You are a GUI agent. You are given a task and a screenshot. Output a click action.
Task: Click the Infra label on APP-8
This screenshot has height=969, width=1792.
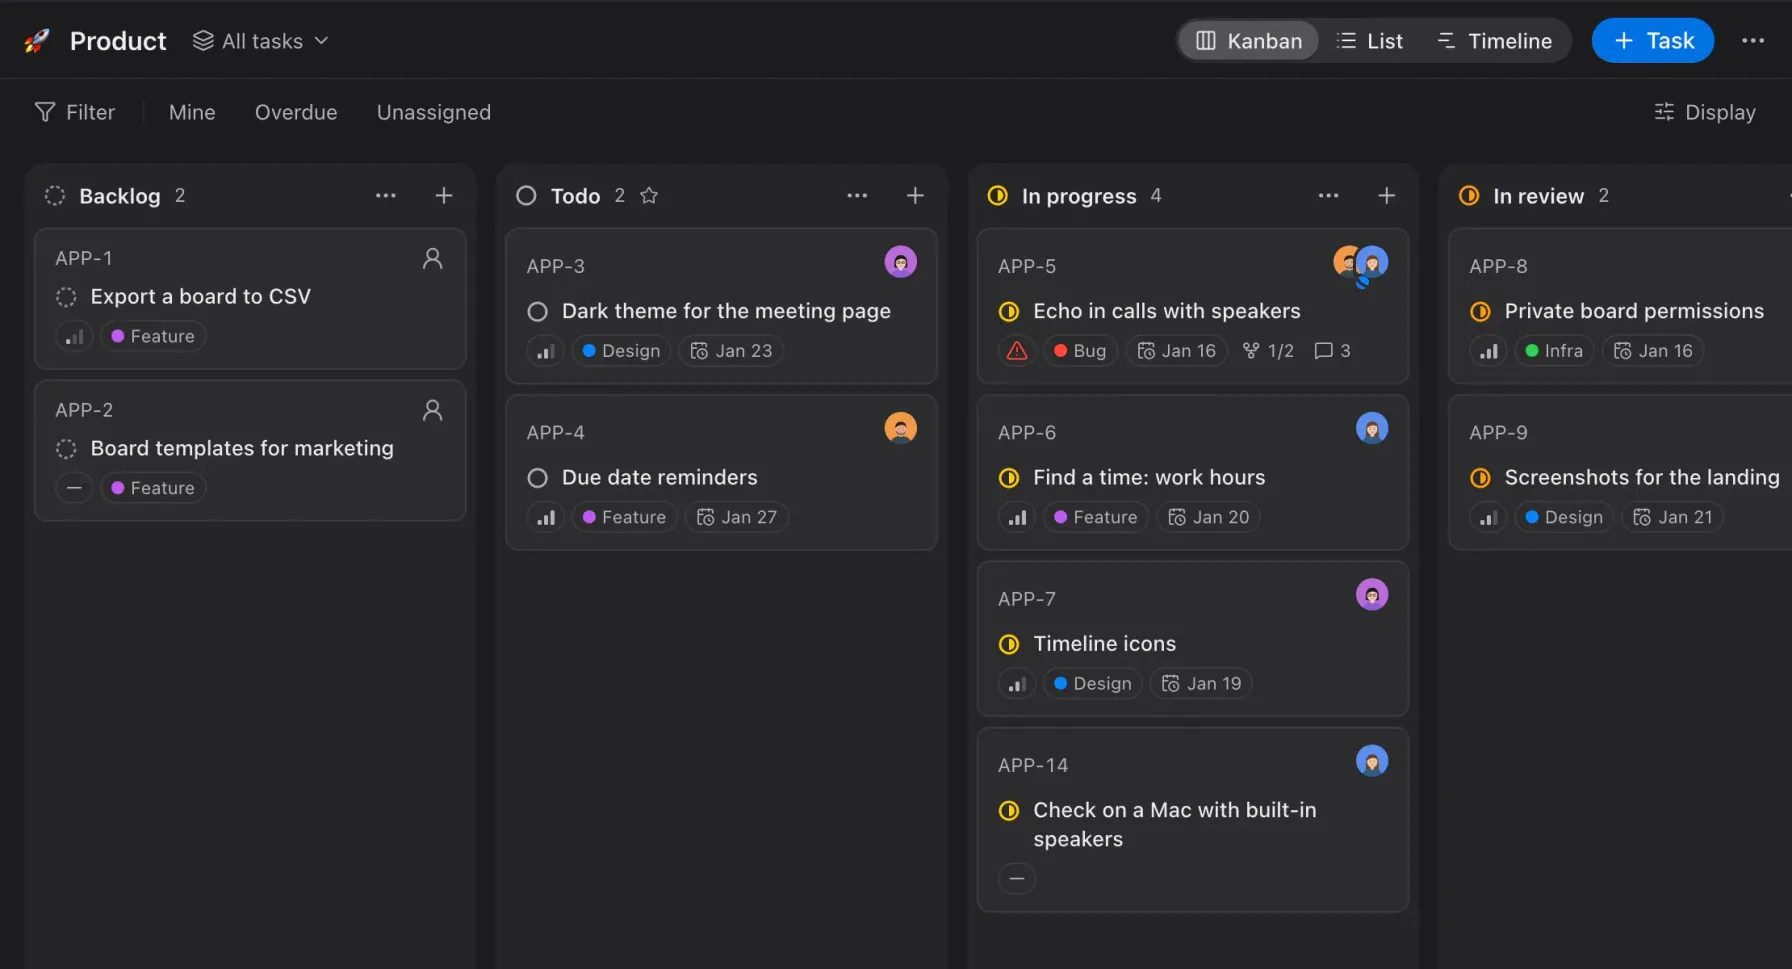pos(1554,351)
